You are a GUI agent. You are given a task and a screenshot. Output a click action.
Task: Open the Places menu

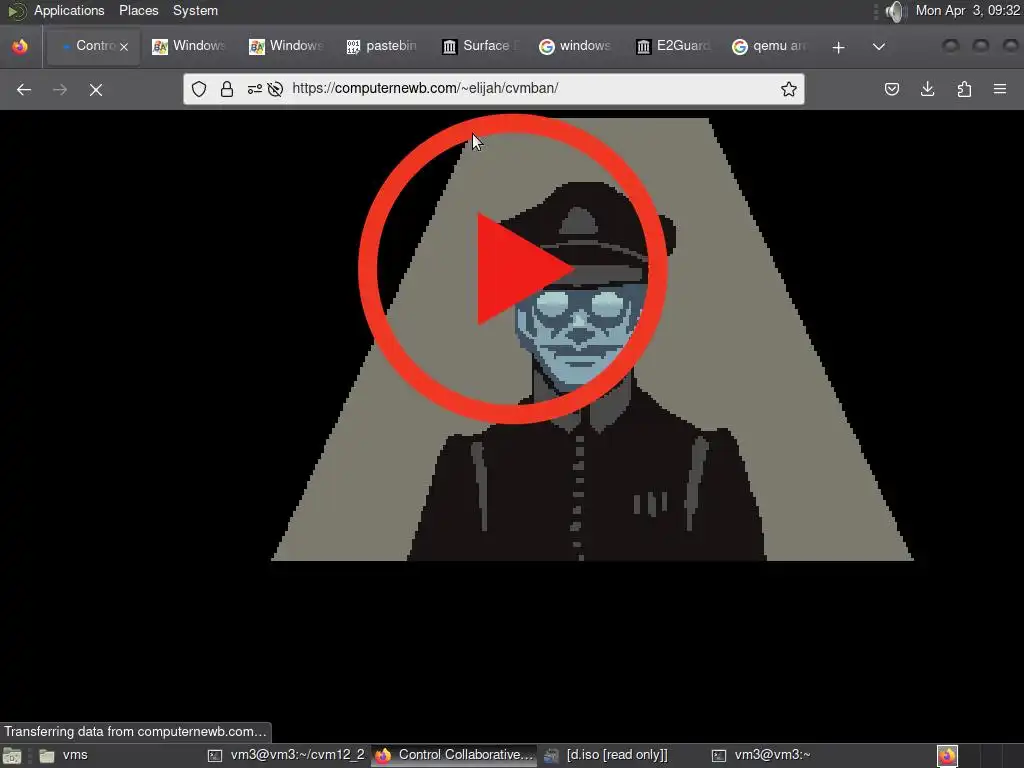coord(138,10)
